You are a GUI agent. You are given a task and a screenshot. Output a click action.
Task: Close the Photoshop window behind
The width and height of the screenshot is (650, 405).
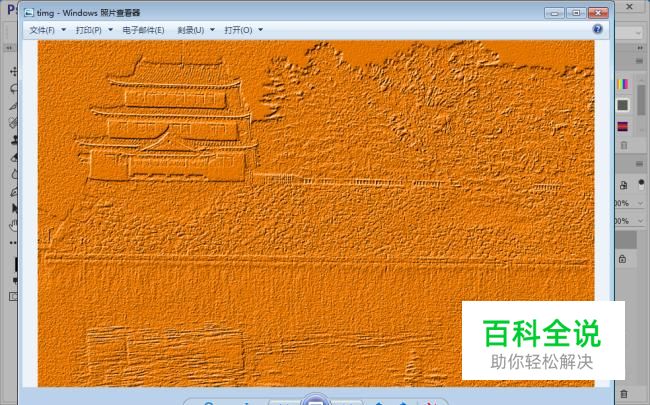click(x=629, y=7)
